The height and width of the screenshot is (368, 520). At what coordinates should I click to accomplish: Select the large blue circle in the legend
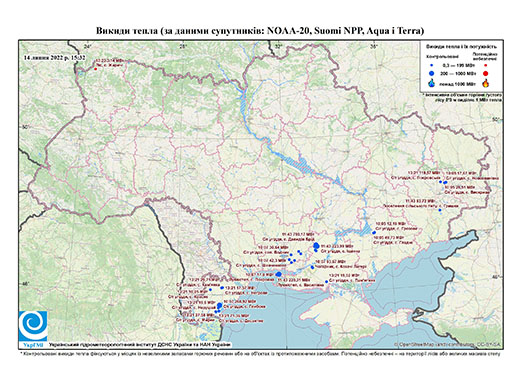click(x=432, y=73)
